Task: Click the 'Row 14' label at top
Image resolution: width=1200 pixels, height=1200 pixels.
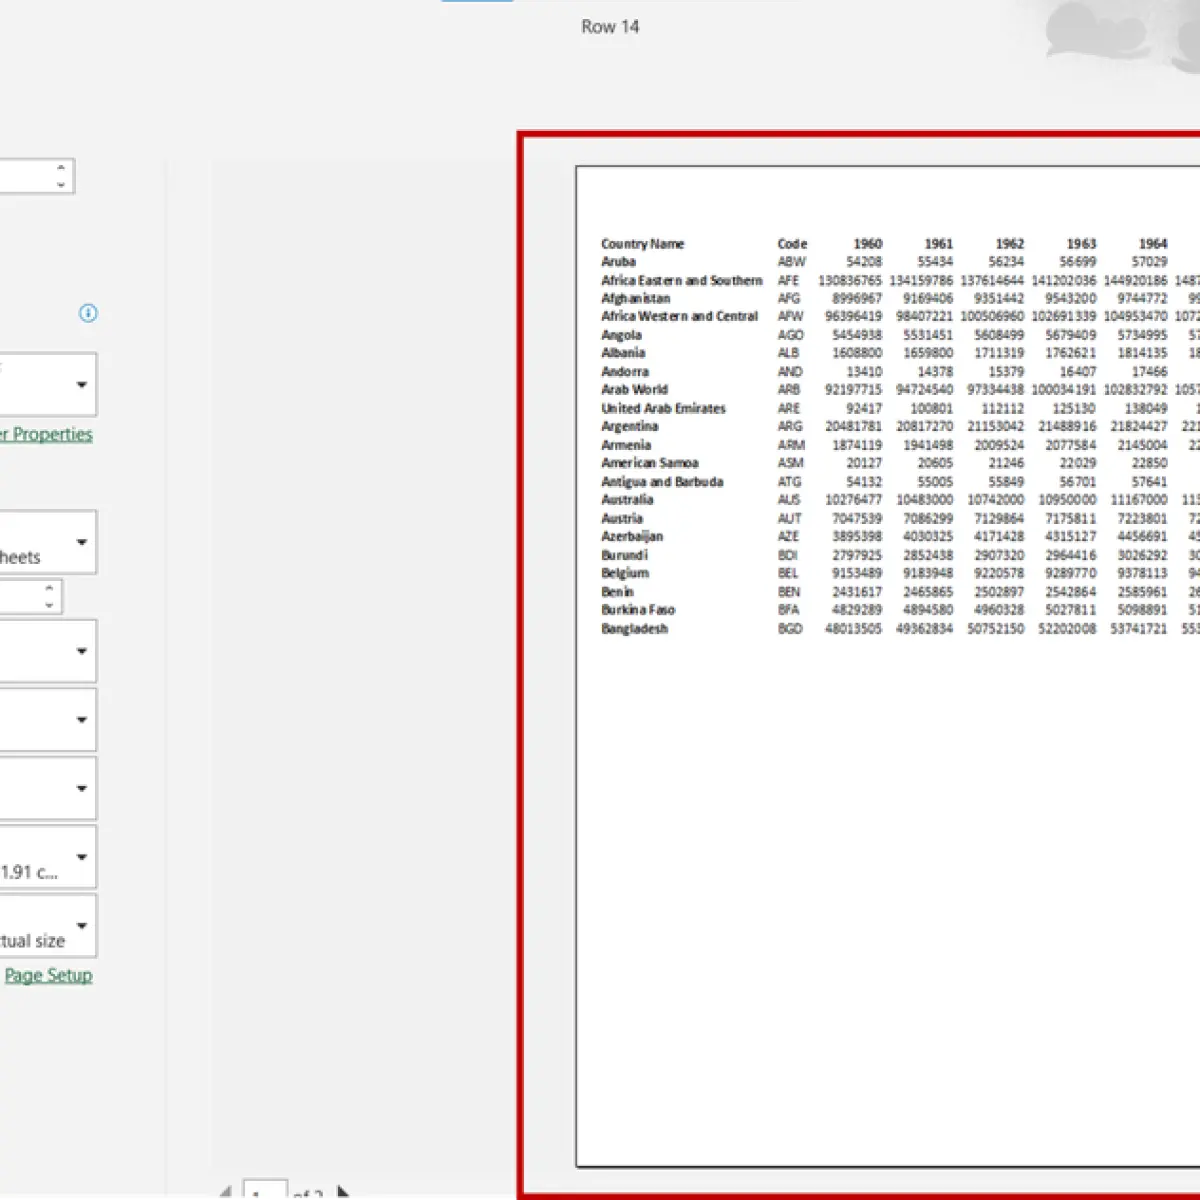Action: click(610, 27)
